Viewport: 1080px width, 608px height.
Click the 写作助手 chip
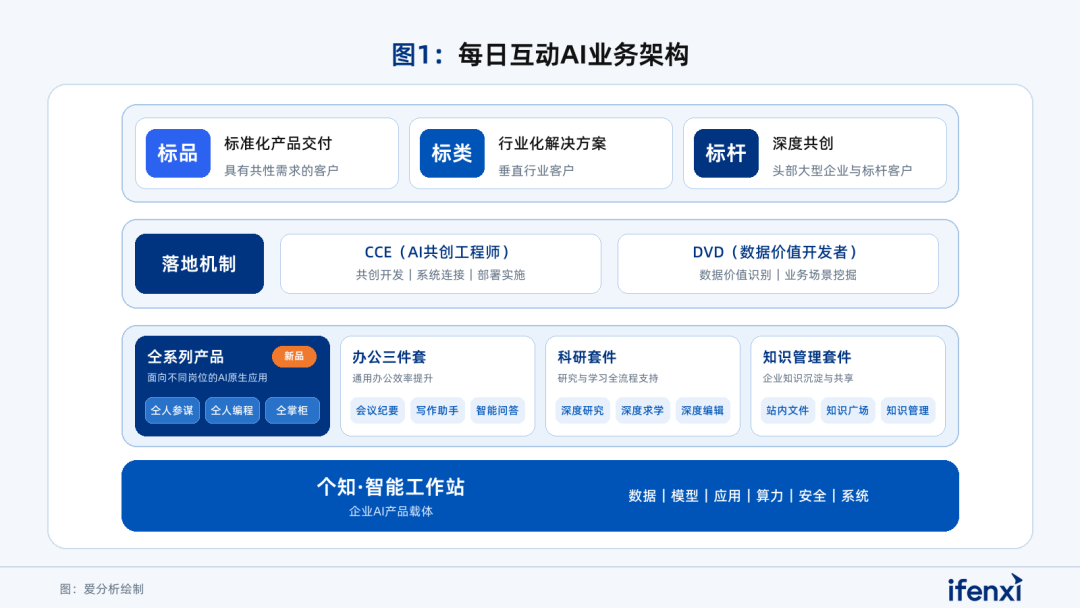(x=437, y=410)
